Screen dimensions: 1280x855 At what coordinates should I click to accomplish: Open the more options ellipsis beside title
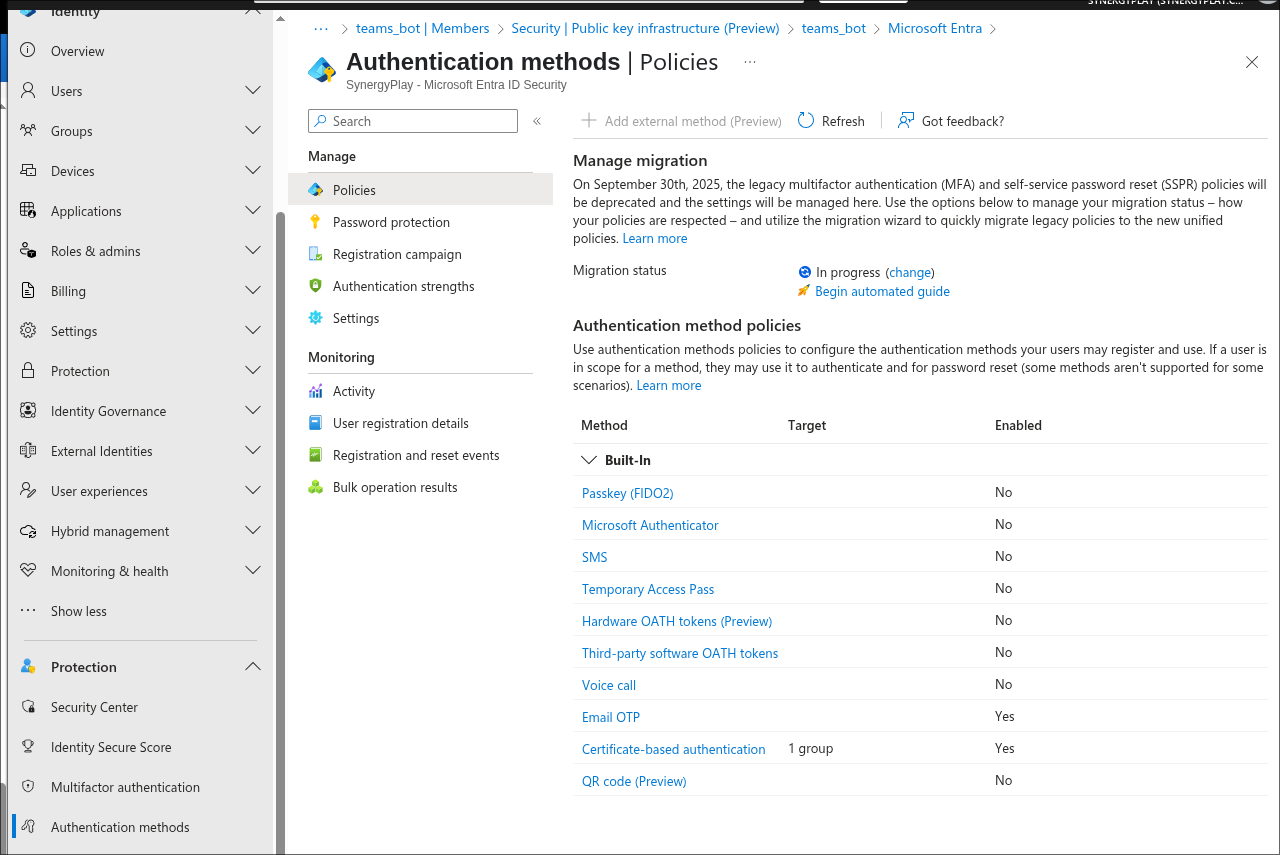click(750, 62)
